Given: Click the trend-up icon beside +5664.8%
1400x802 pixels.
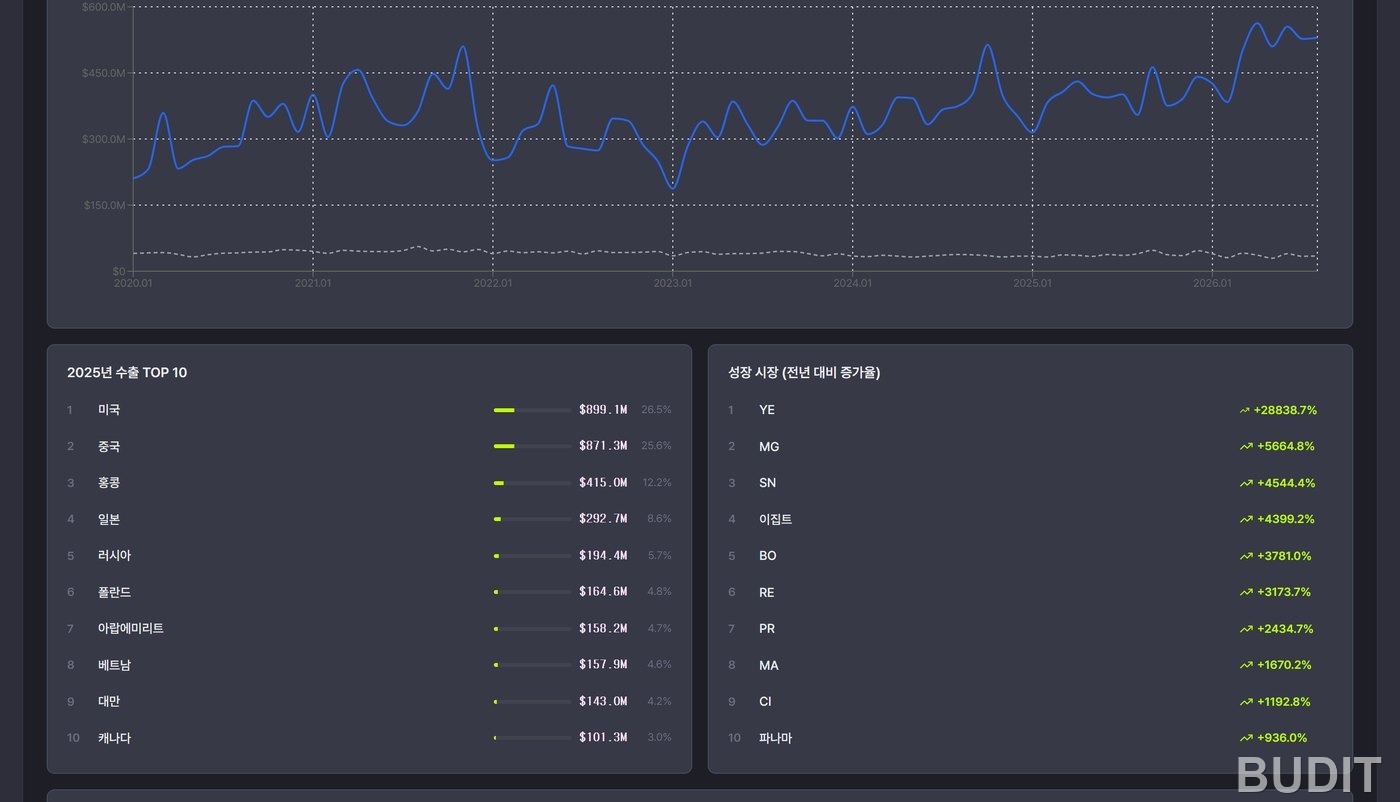Looking at the screenshot, I should click(x=1246, y=447).
